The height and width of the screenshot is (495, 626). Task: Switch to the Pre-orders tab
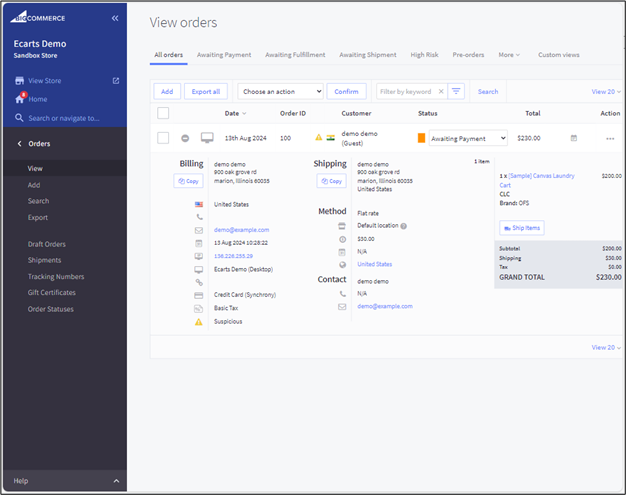point(468,55)
